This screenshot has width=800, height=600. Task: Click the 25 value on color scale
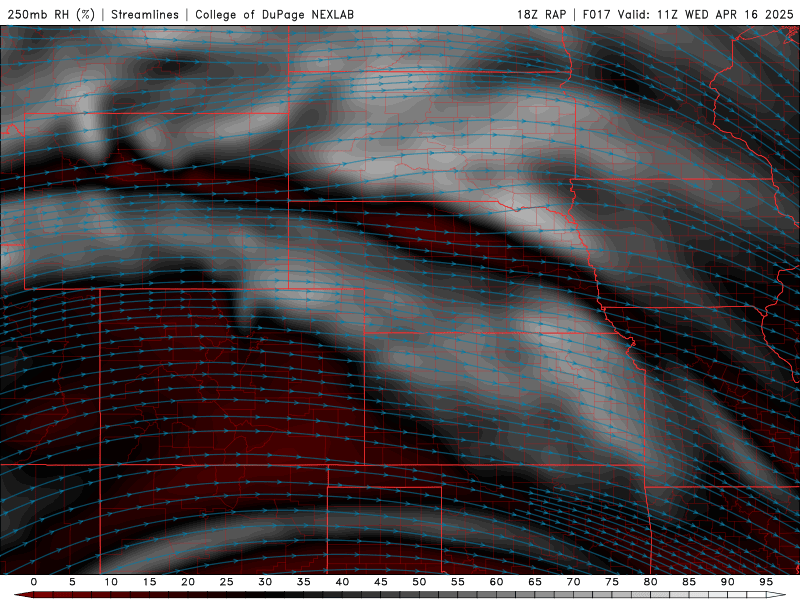pos(227,582)
